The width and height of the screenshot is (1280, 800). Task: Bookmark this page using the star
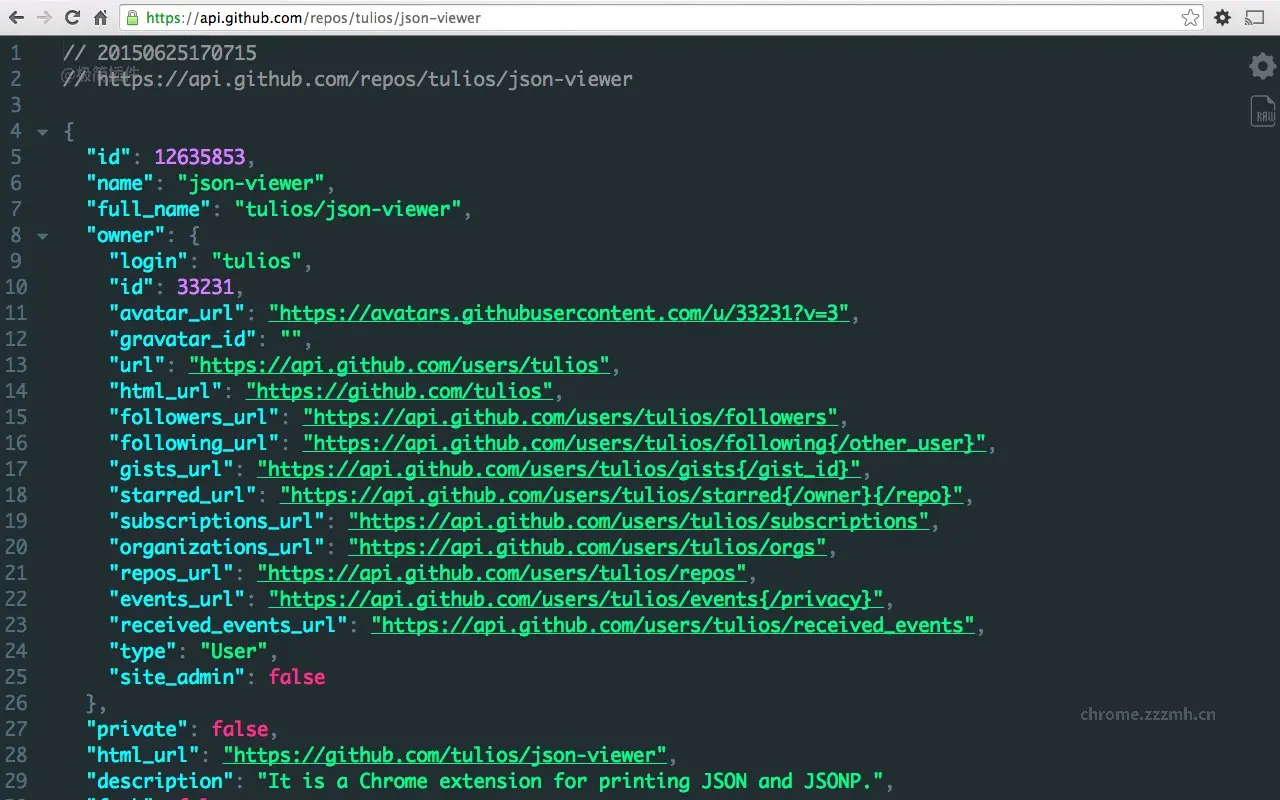pyautogui.click(x=1190, y=17)
